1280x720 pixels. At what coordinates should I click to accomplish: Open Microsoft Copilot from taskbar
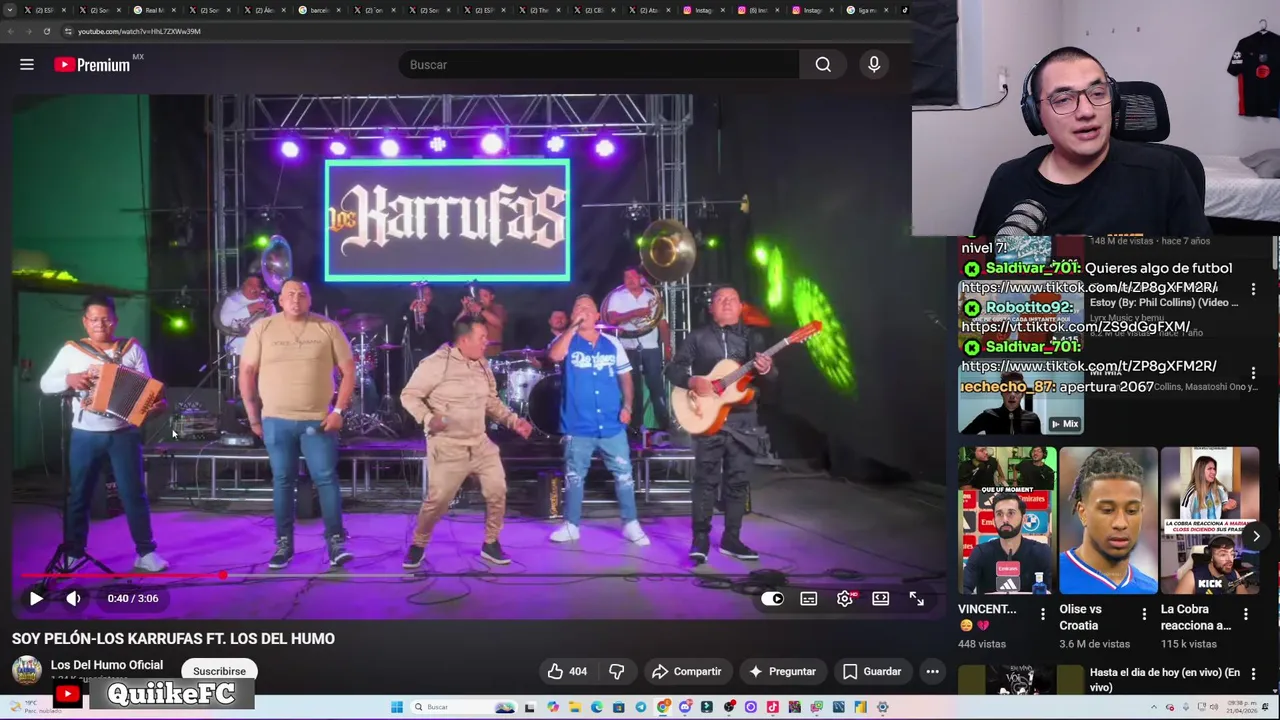pos(553,707)
